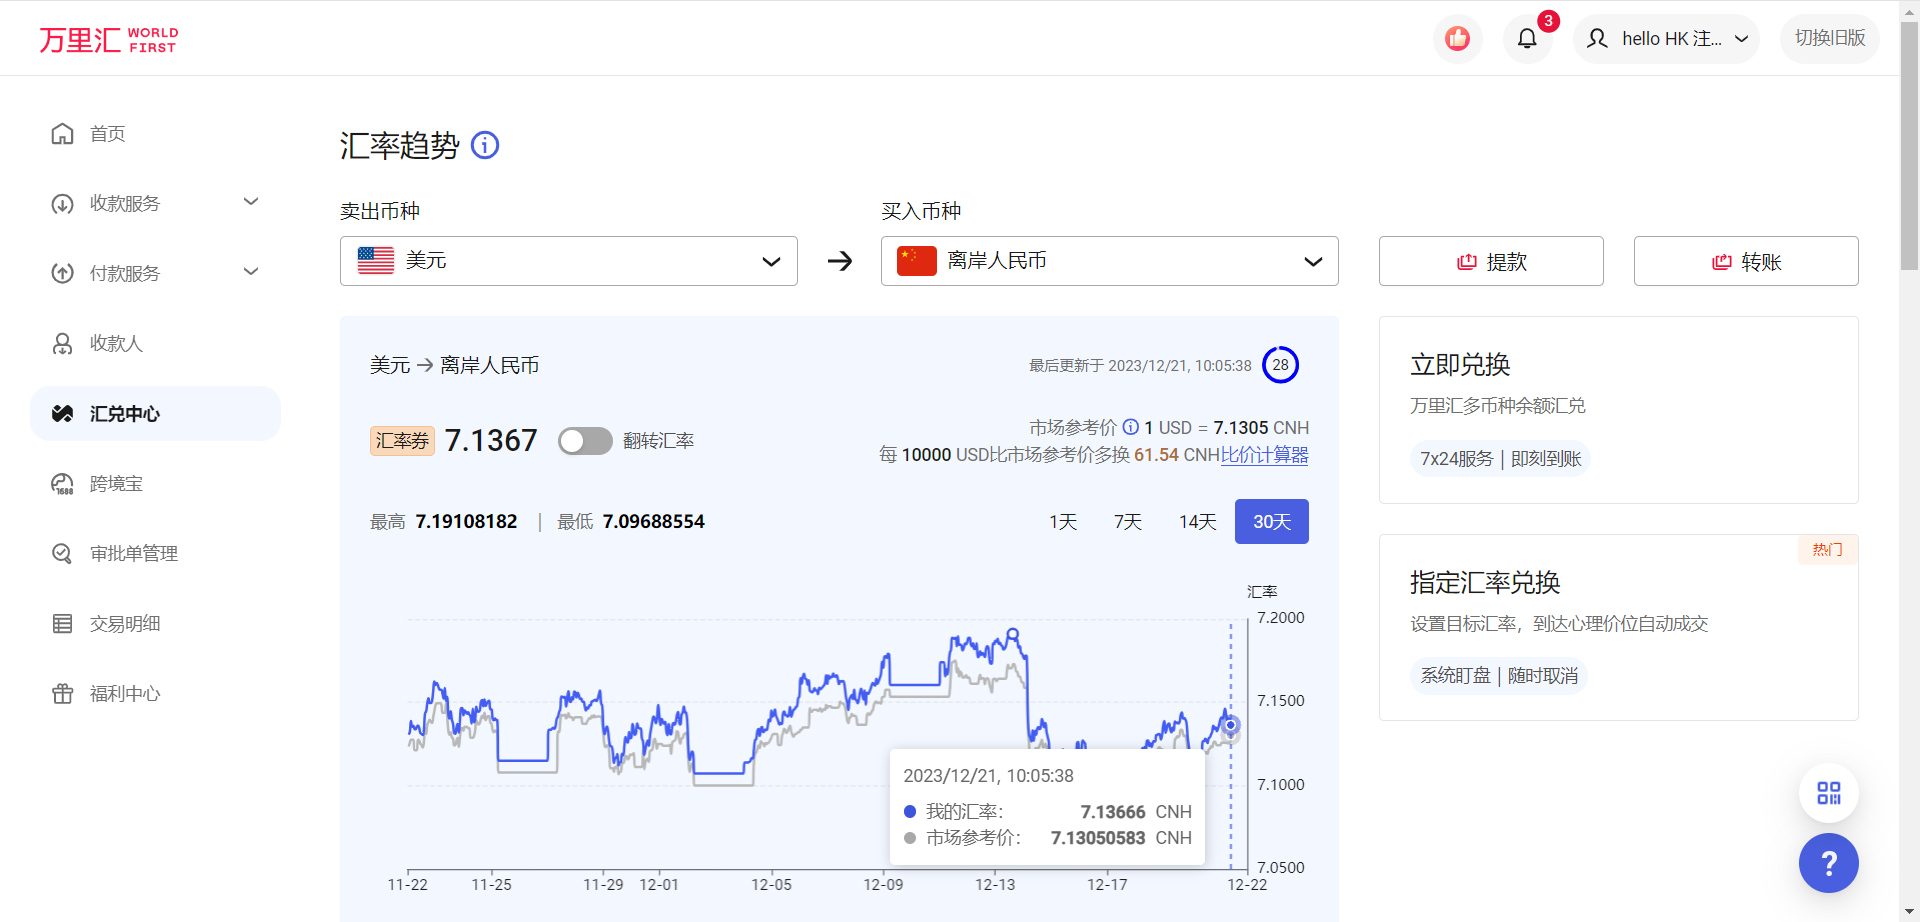The image size is (1920, 922).
Task: Open the QR code panel icon
Action: pyautogui.click(x=1828, y=791)
